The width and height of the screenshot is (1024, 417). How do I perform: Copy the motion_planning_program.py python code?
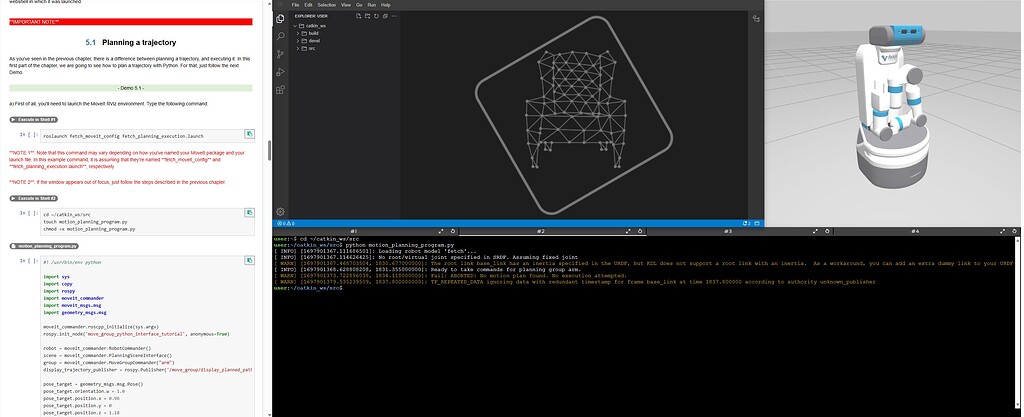click(249, 260)
